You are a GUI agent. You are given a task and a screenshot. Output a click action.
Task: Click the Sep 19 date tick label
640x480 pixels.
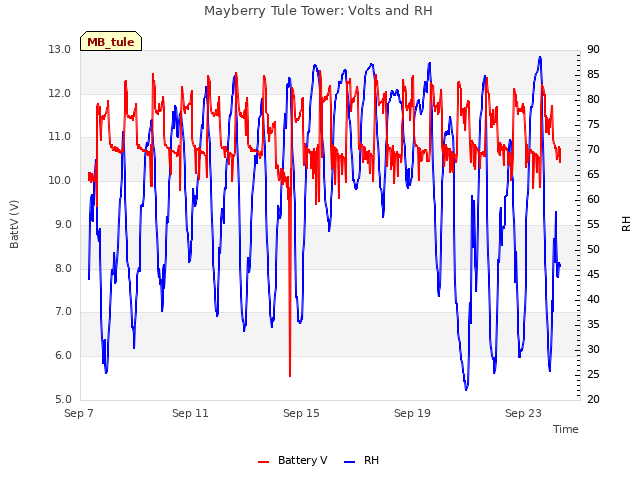coord(412,413)
